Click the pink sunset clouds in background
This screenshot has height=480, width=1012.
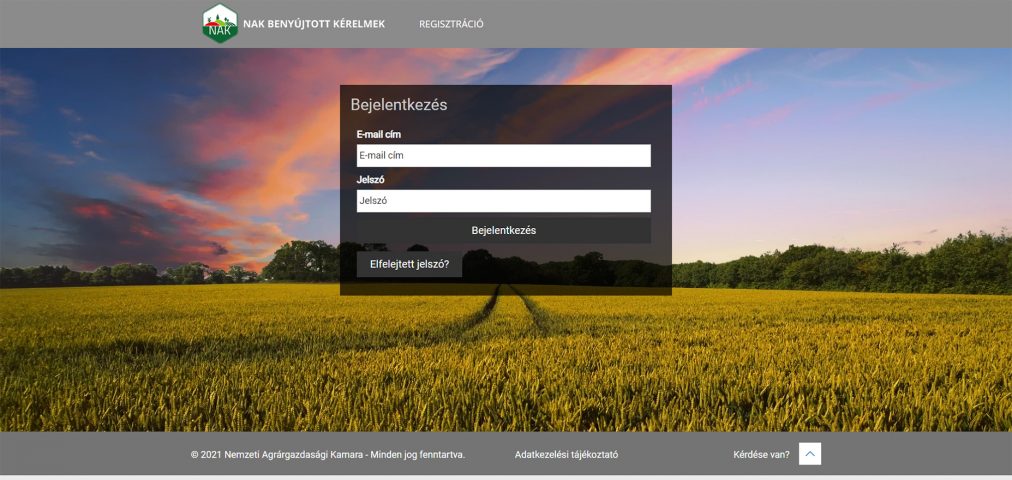(250, 150)
